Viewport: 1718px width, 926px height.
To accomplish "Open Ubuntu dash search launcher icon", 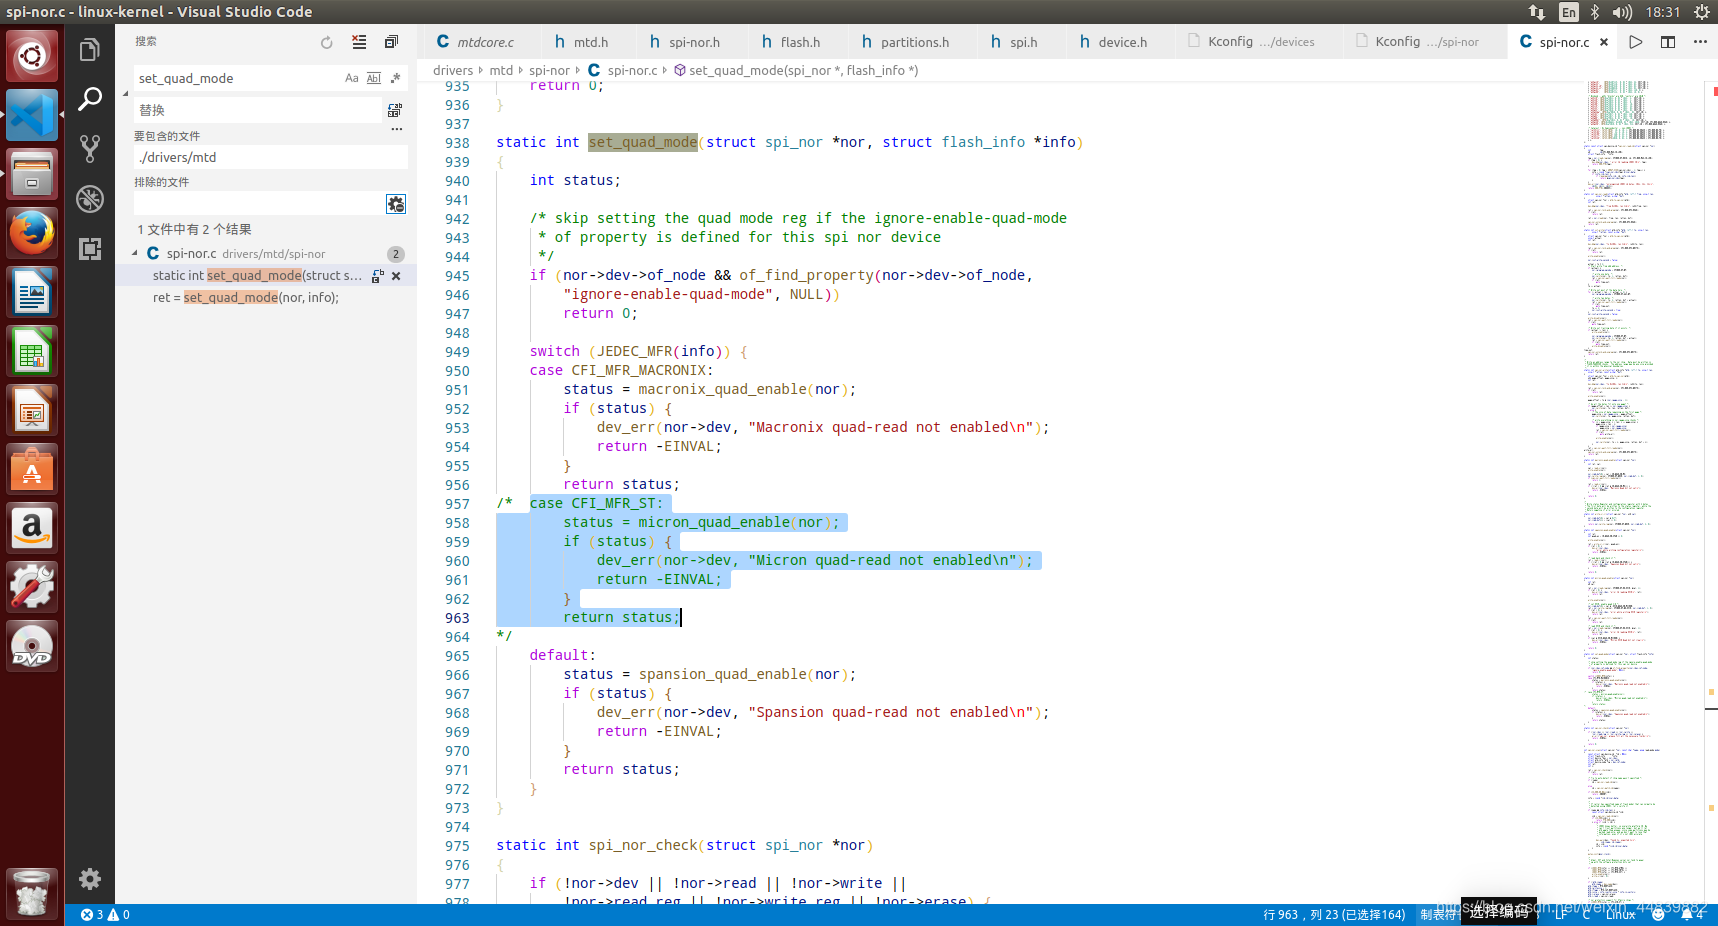I will [32, 56].
